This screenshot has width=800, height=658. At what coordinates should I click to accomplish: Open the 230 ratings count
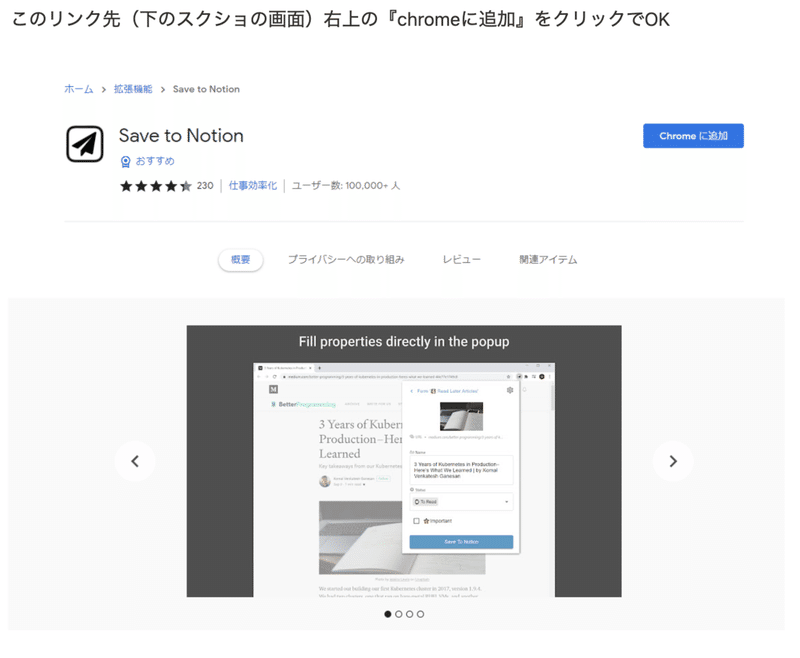click(205, 186)
